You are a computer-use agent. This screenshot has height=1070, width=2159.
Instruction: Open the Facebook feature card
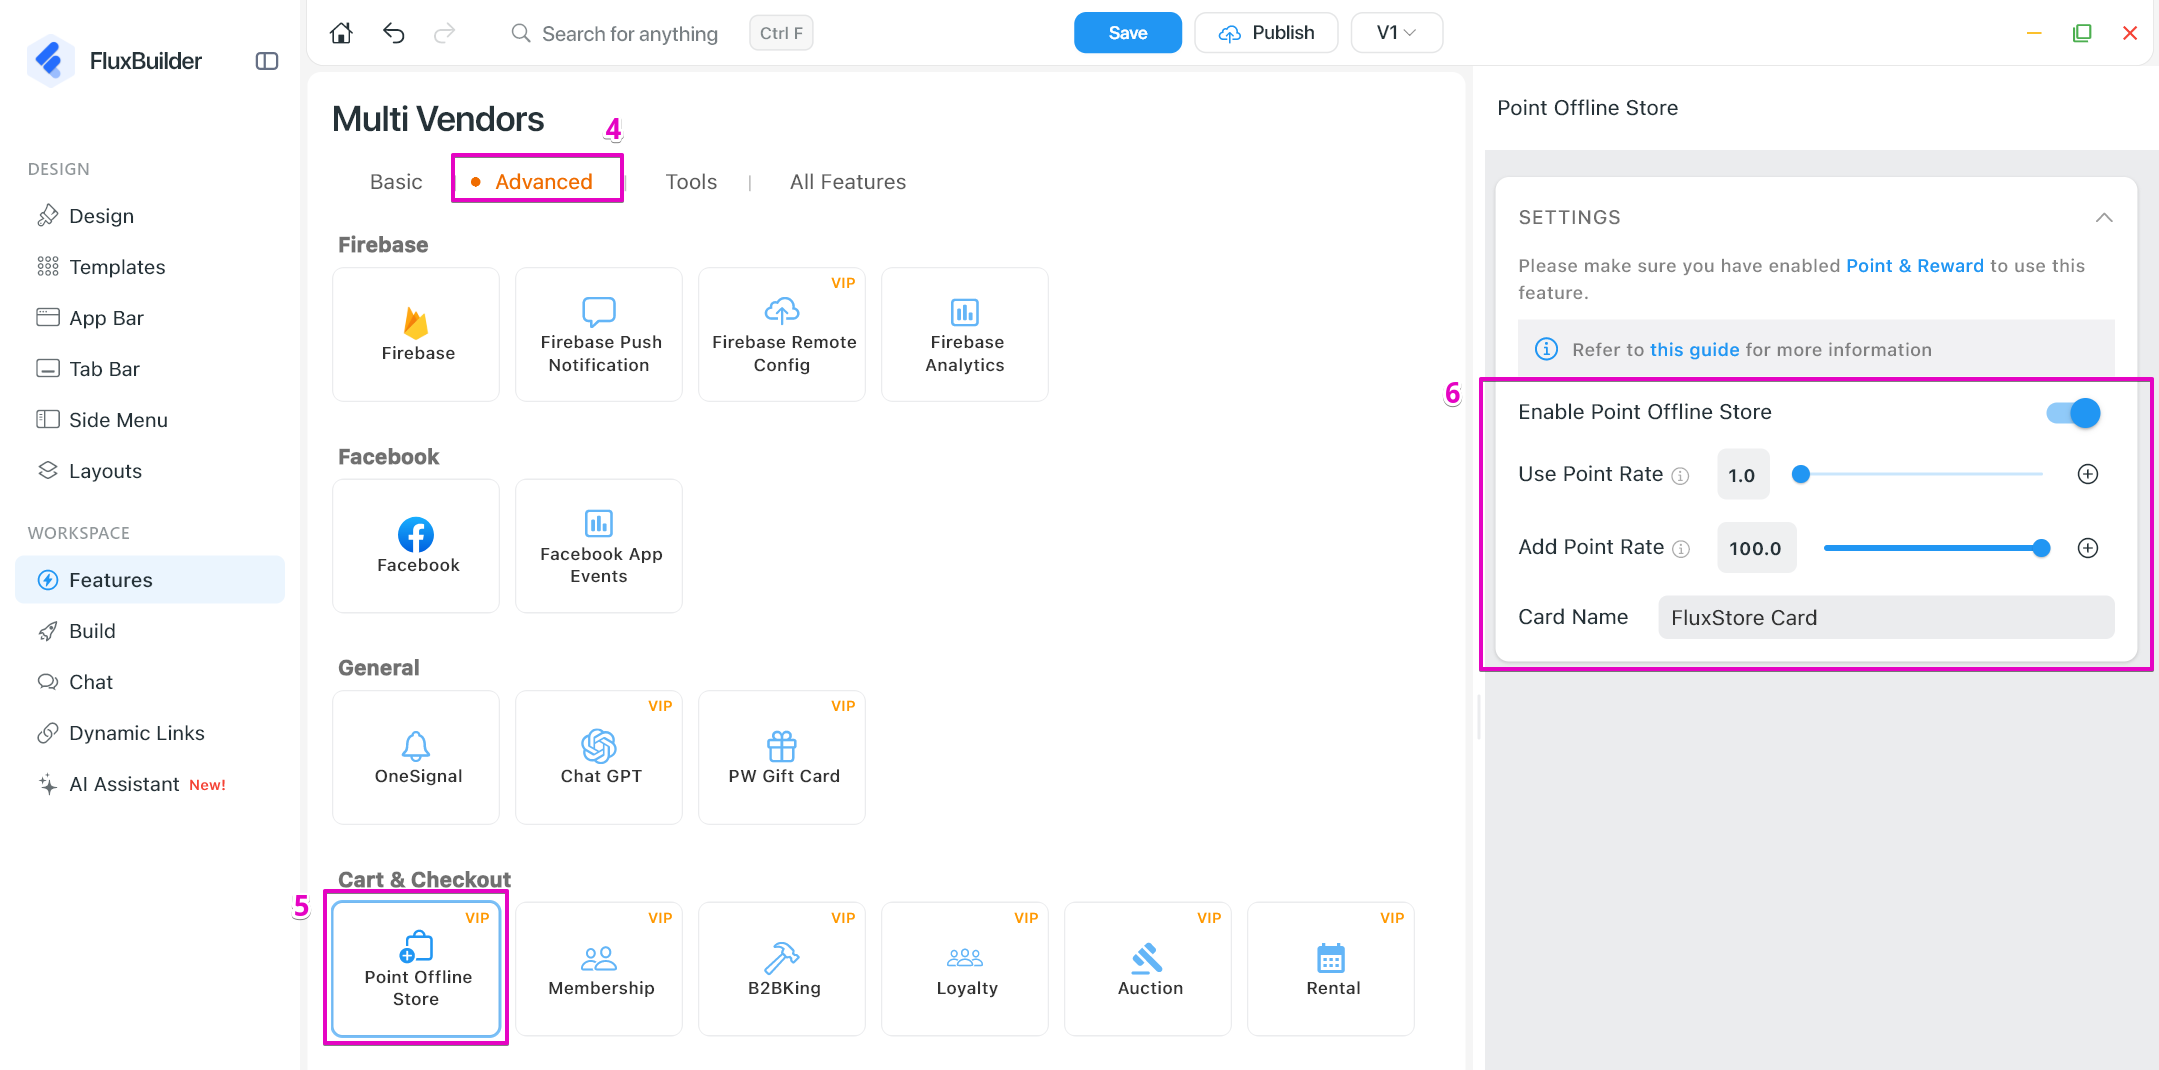416,546
